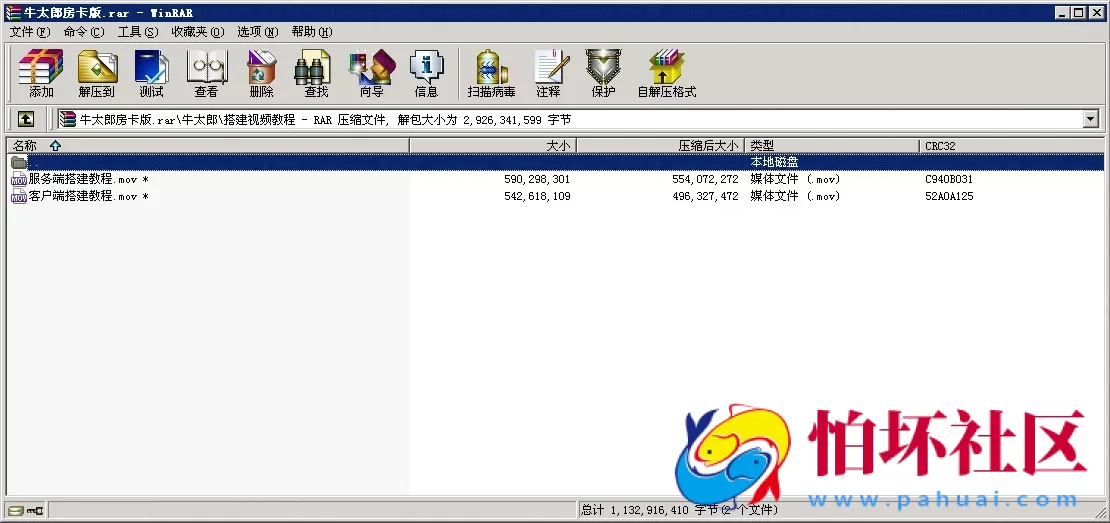
Task: Click CRC32 value C940B031
Action: pyautogui.click(x=949, y=180)
